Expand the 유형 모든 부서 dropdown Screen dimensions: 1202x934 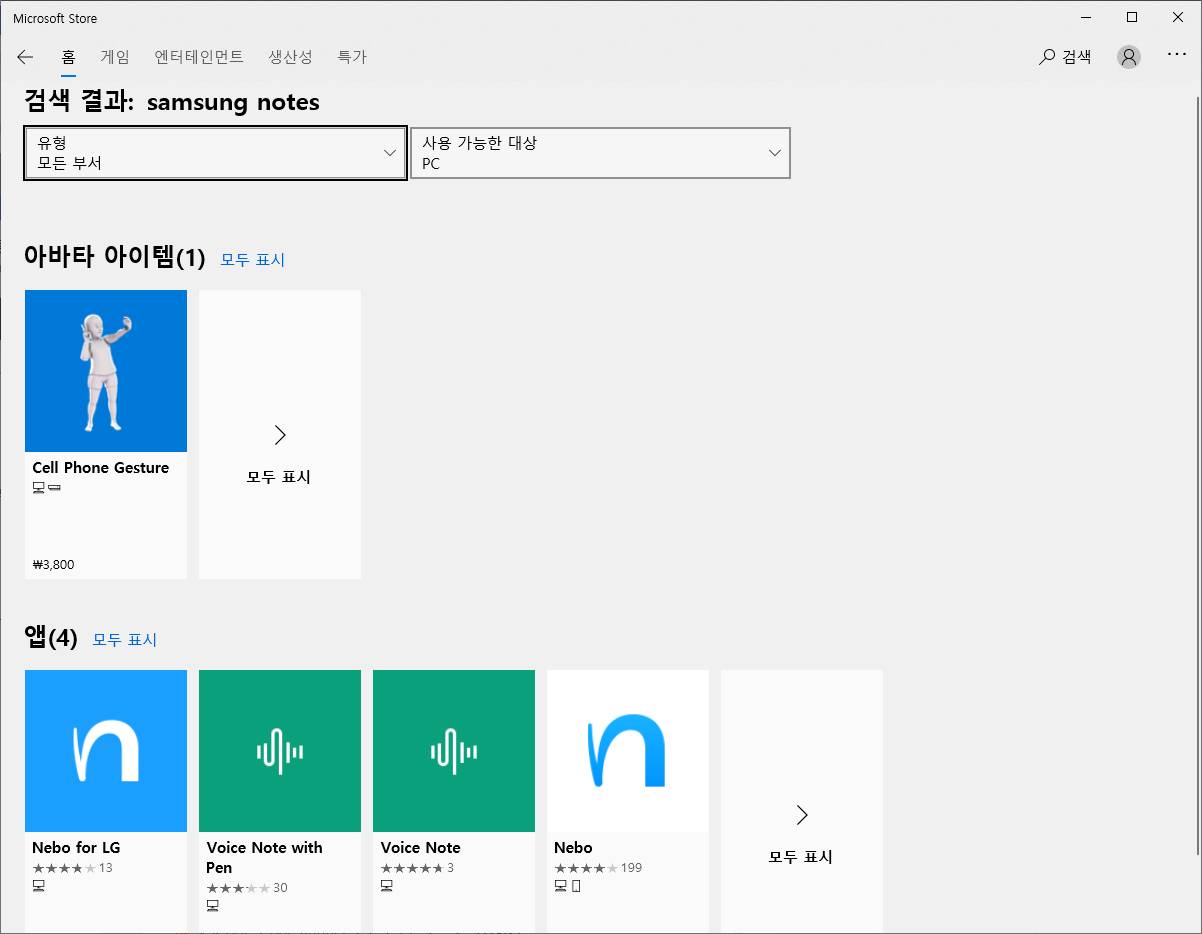point(216,153)
